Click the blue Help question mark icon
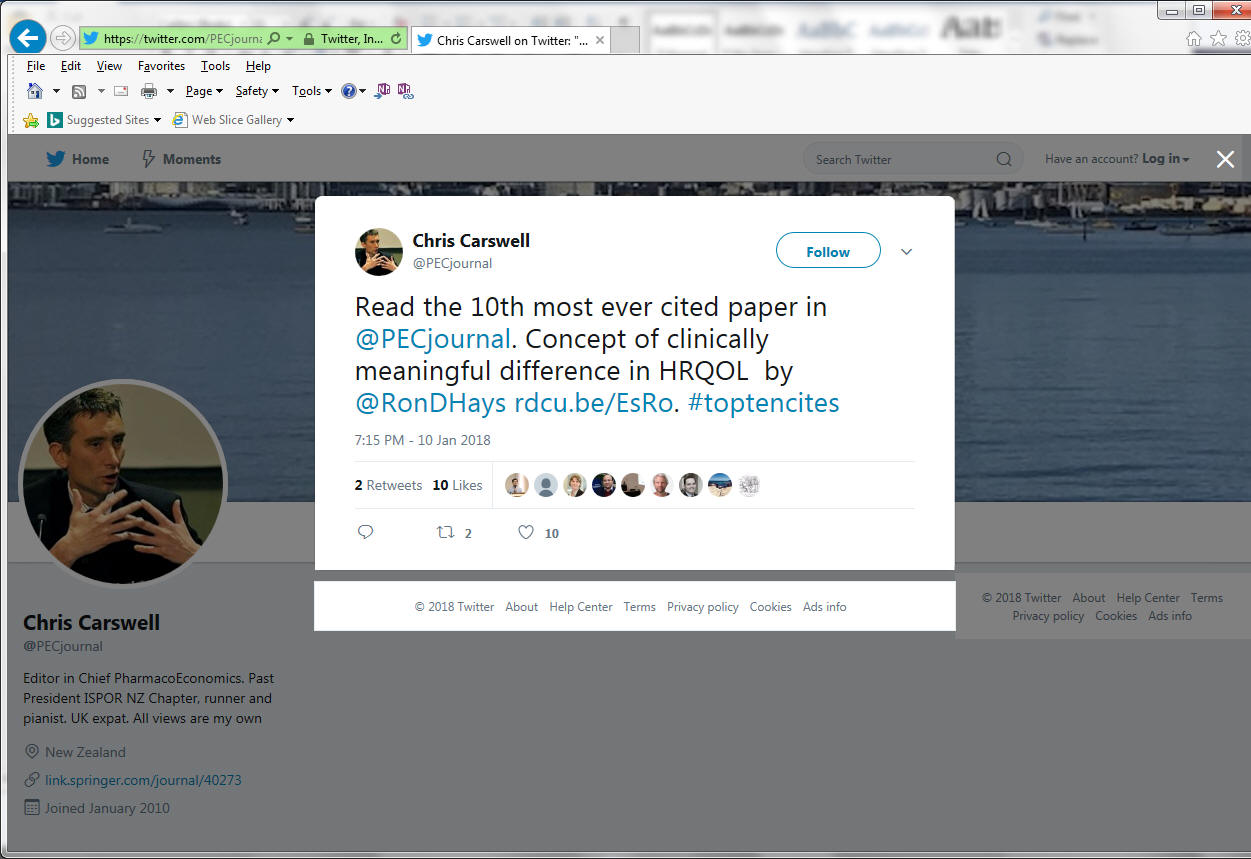This screenshot has height=859, width=1251. [348, 91]
